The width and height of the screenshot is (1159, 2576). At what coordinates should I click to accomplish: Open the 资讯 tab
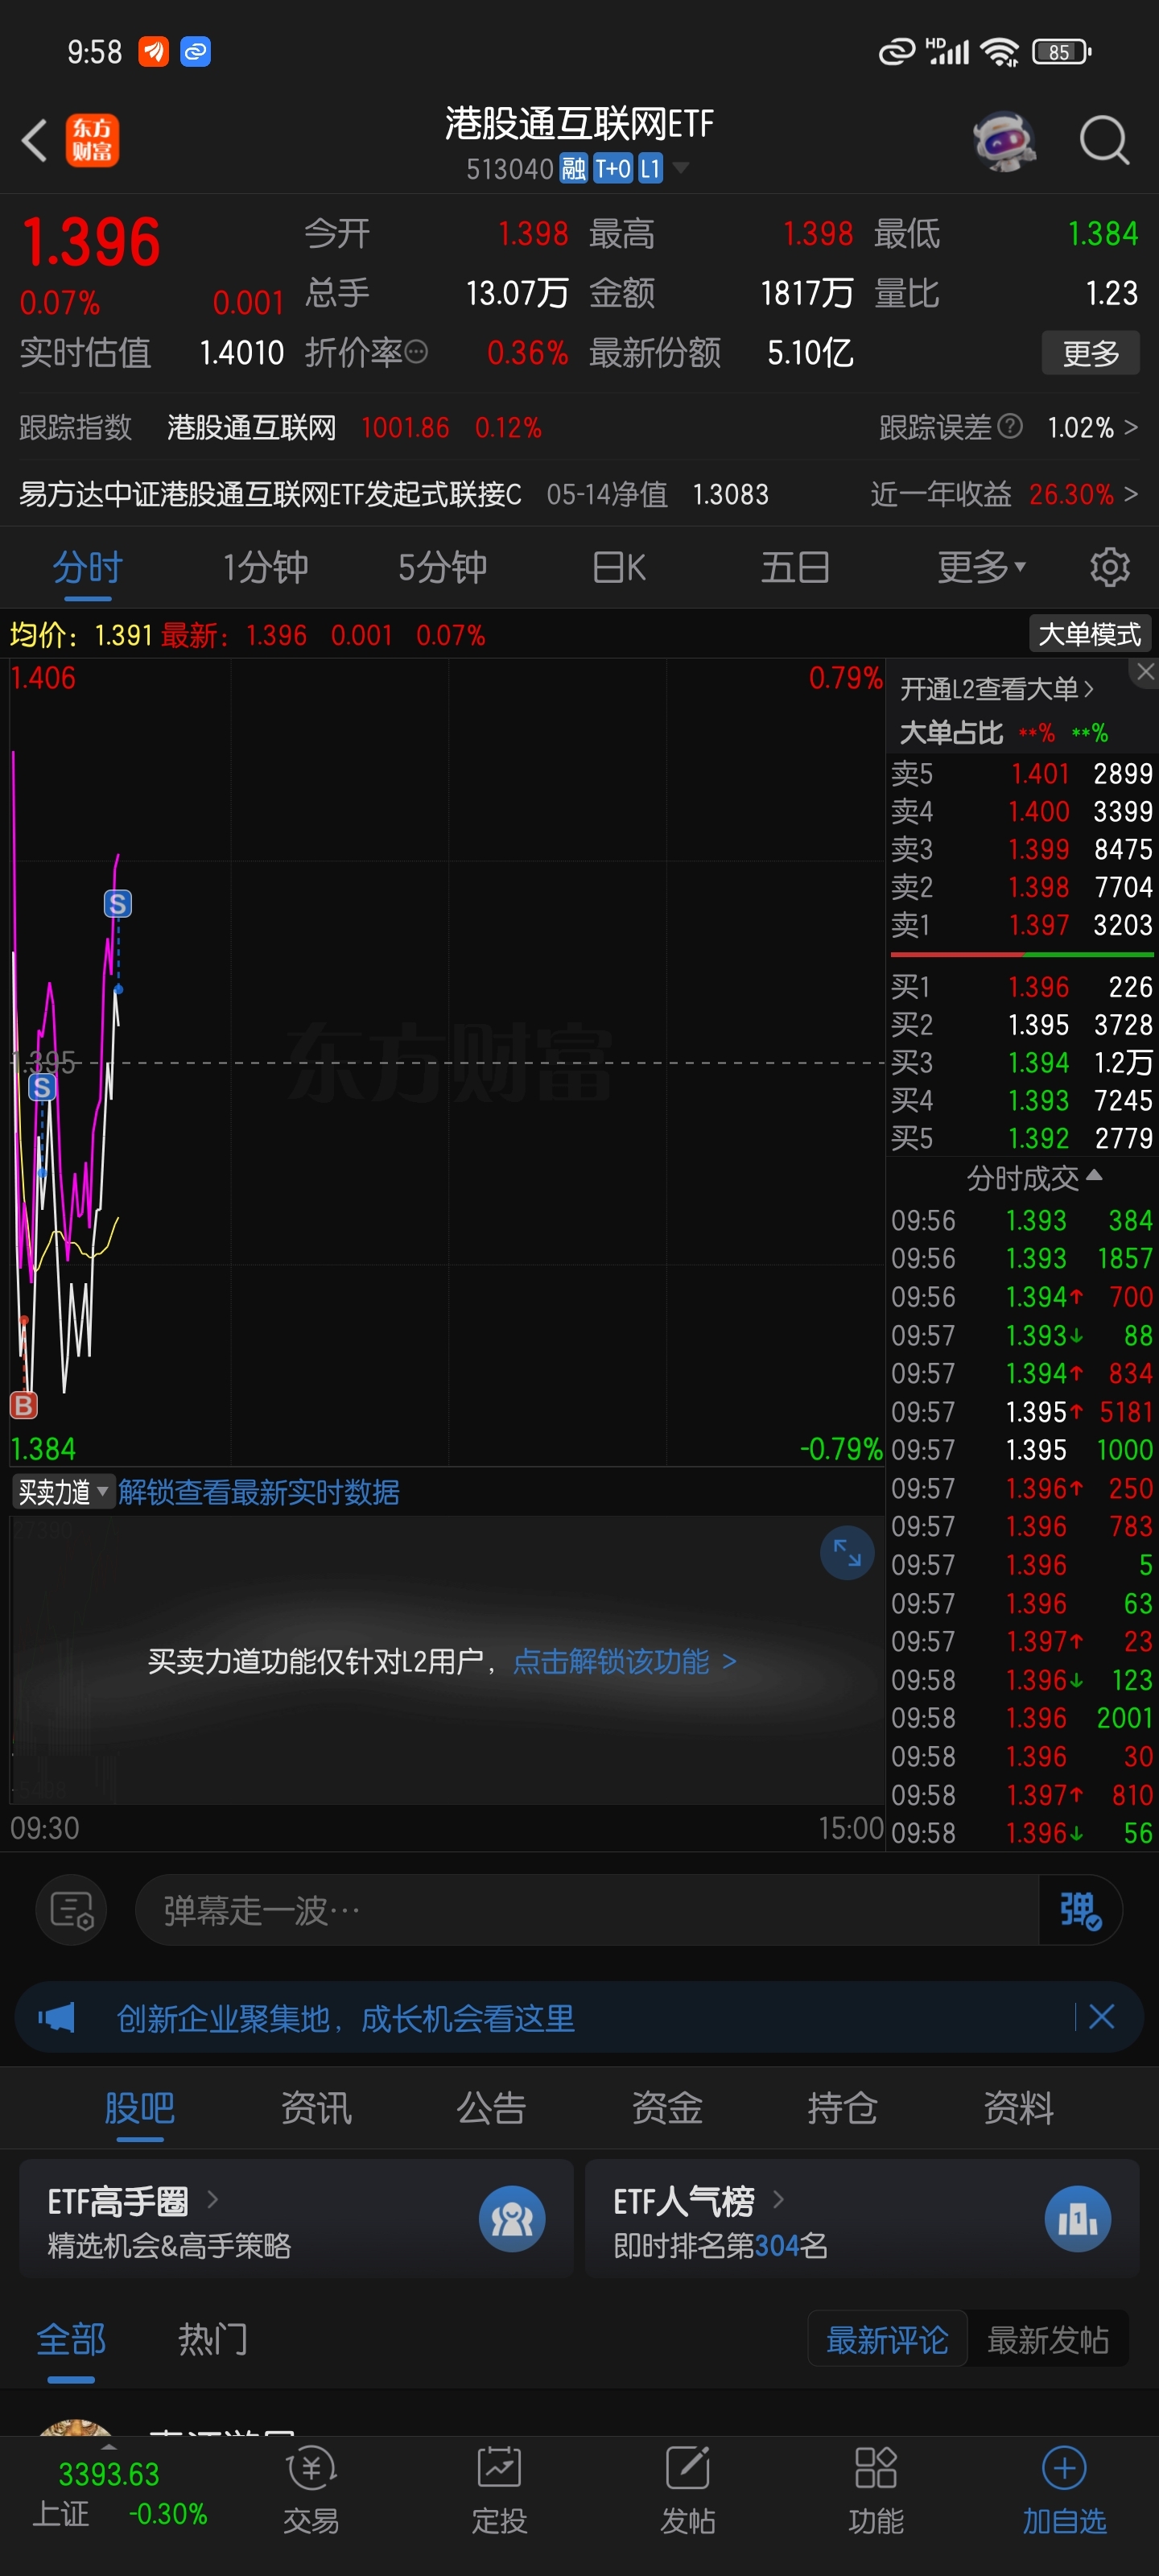coord(316,2108)
